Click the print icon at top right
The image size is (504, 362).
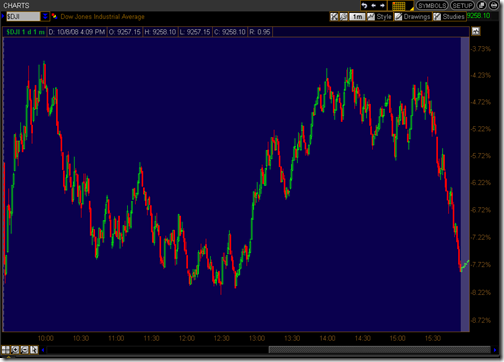pyautogui.click(x=494, y=5)
